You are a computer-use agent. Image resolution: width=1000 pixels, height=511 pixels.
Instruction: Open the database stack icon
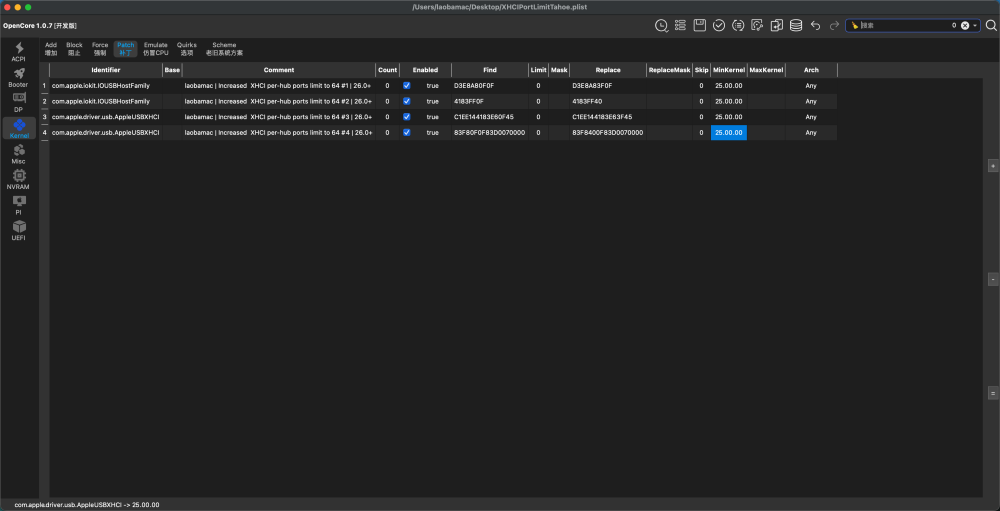click(796, 26)
